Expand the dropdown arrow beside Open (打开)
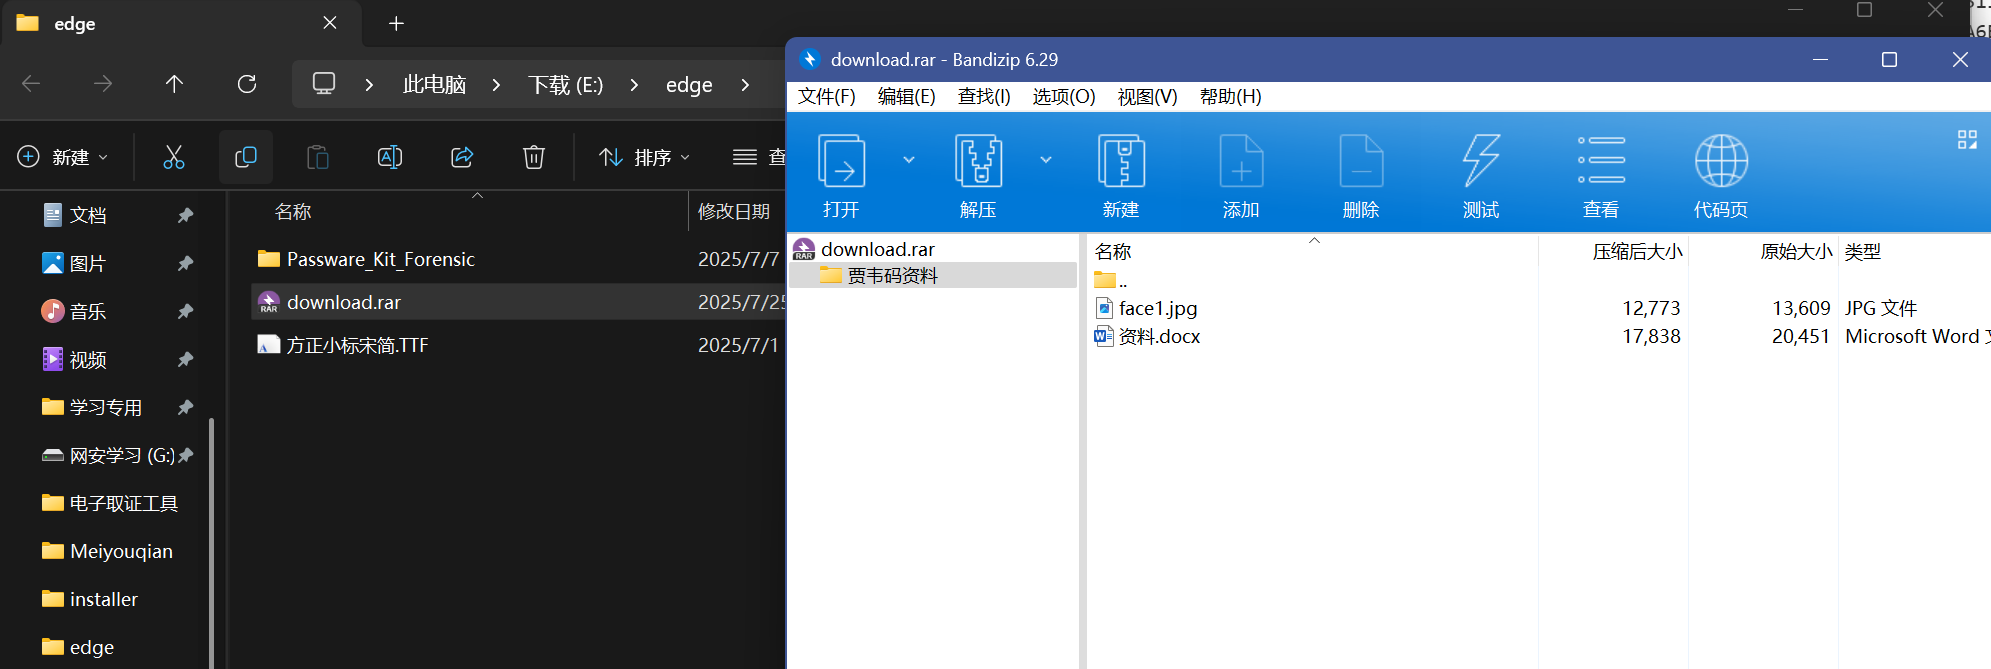 909,160
